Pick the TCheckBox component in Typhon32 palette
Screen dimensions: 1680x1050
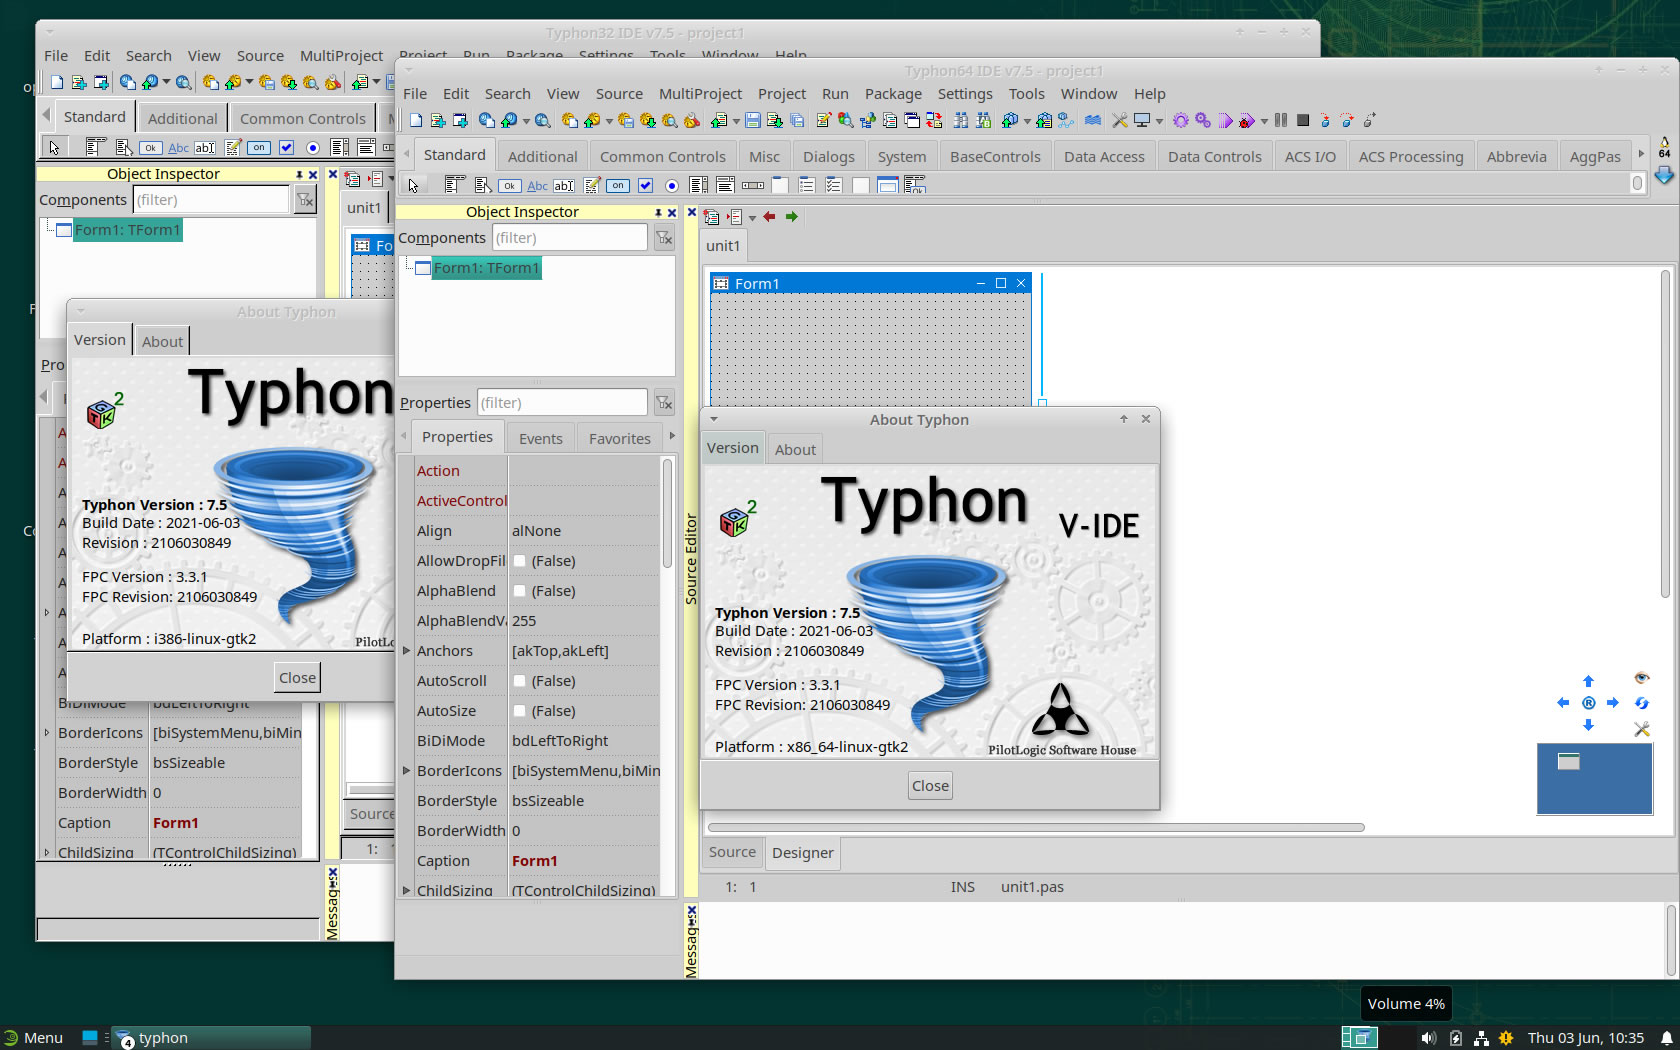(x=286, y=148)
